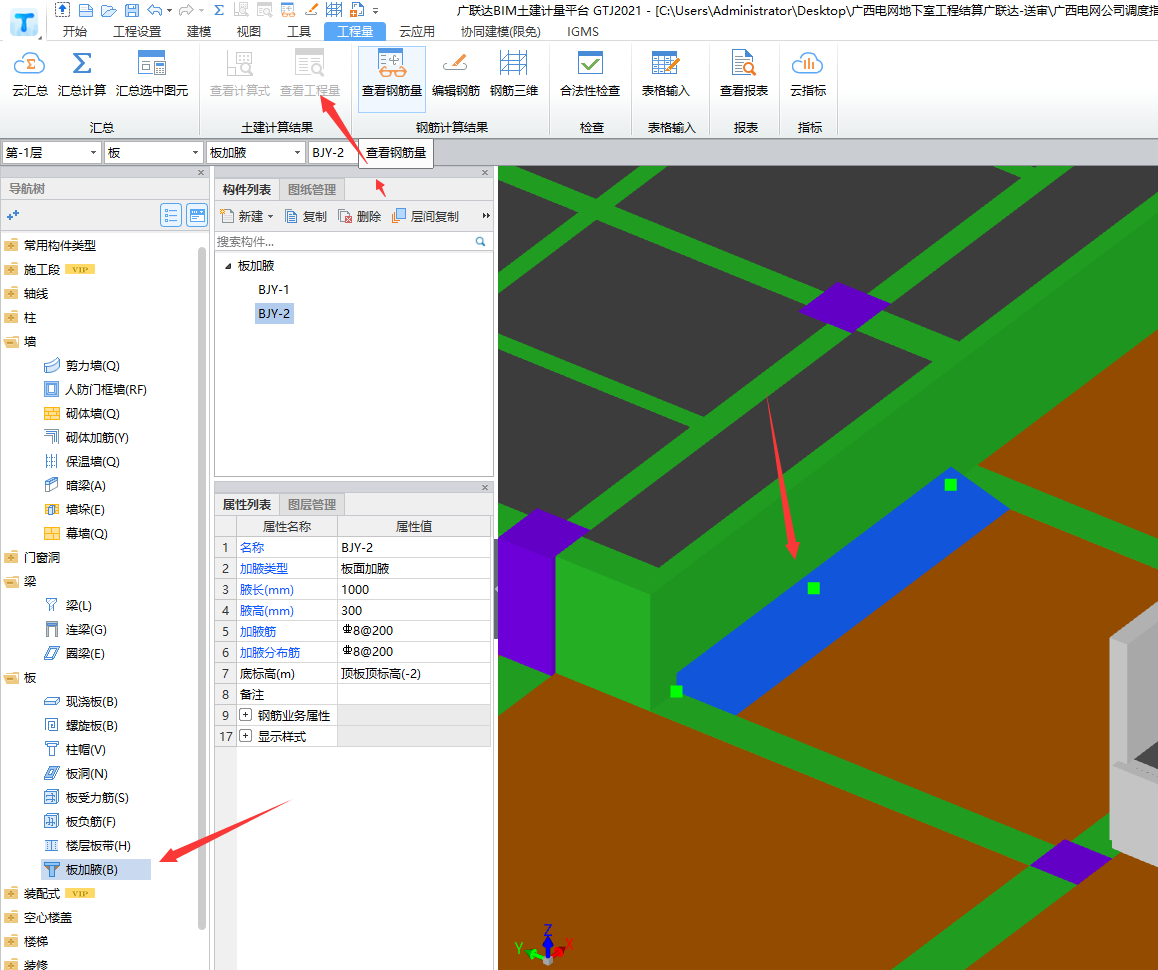Image resolution: width=1158 pixels, height=970 pixels.
Task: Expand the 柱 folder in navigation tree
Action: click(x=11, y=318)
